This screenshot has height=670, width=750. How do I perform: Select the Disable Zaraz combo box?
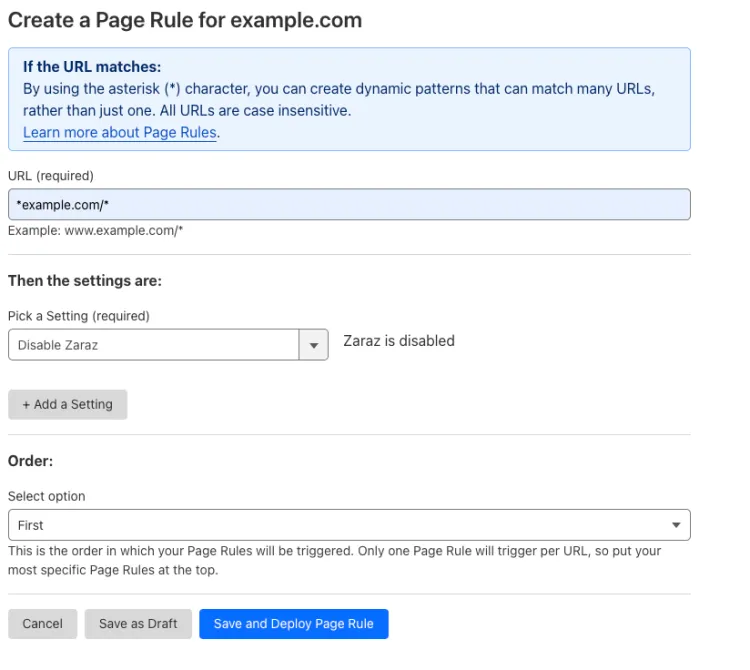154,345
